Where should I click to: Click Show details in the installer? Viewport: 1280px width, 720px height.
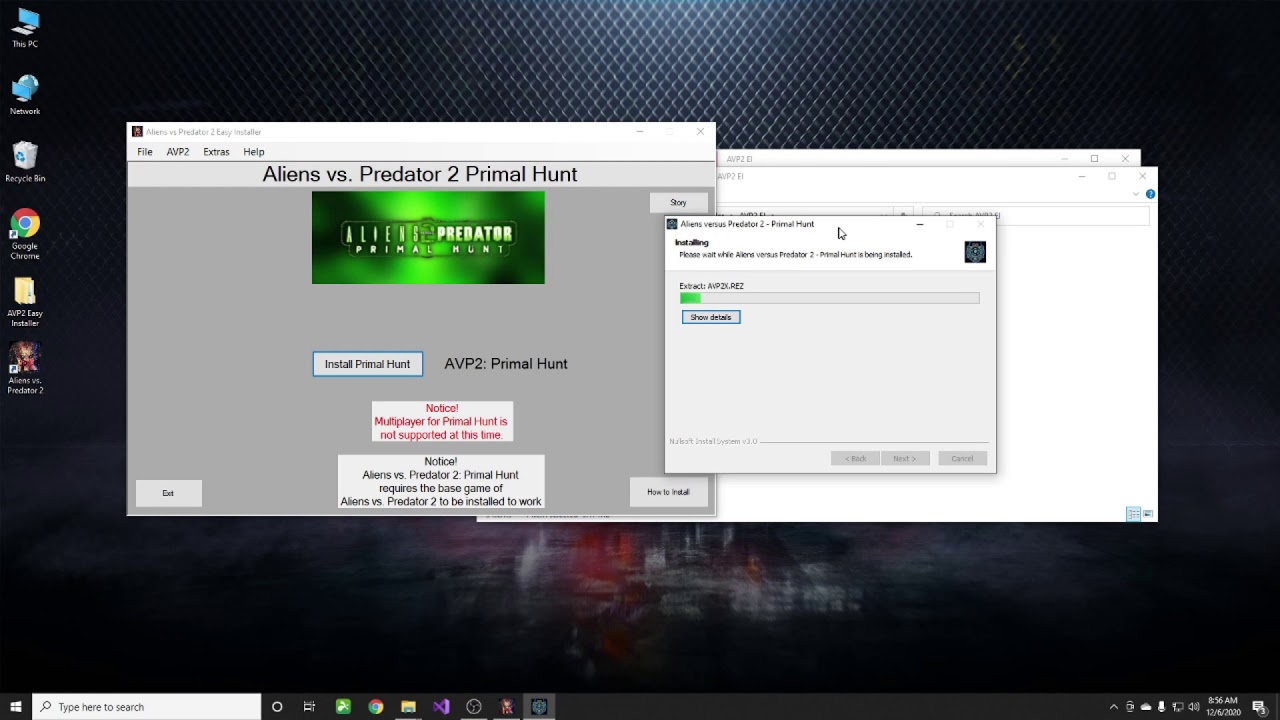(x=711, y=317)
